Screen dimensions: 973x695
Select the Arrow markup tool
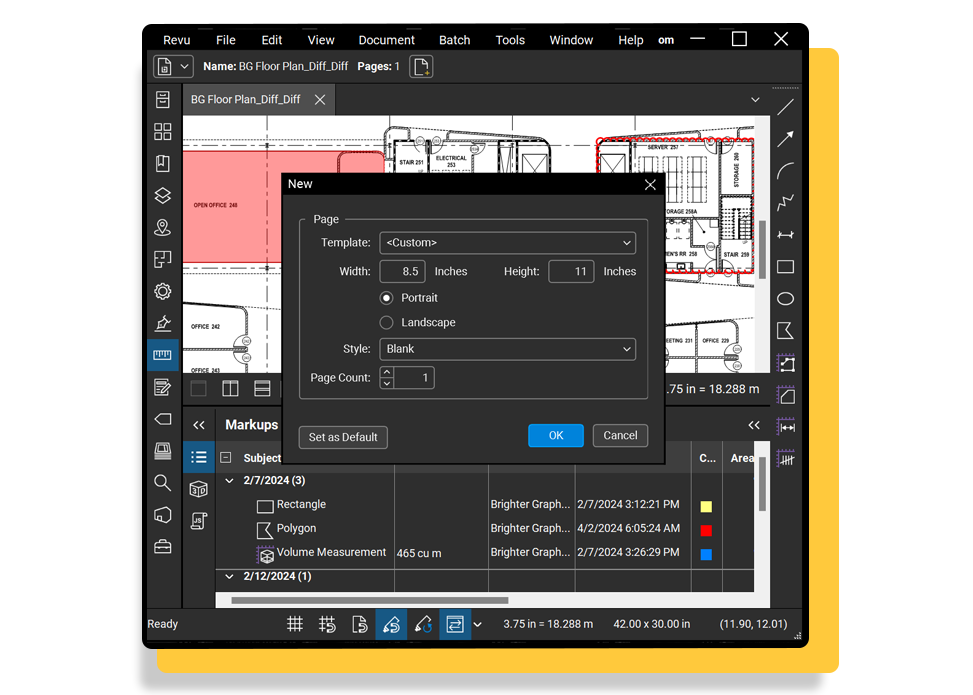pos(786,139)
